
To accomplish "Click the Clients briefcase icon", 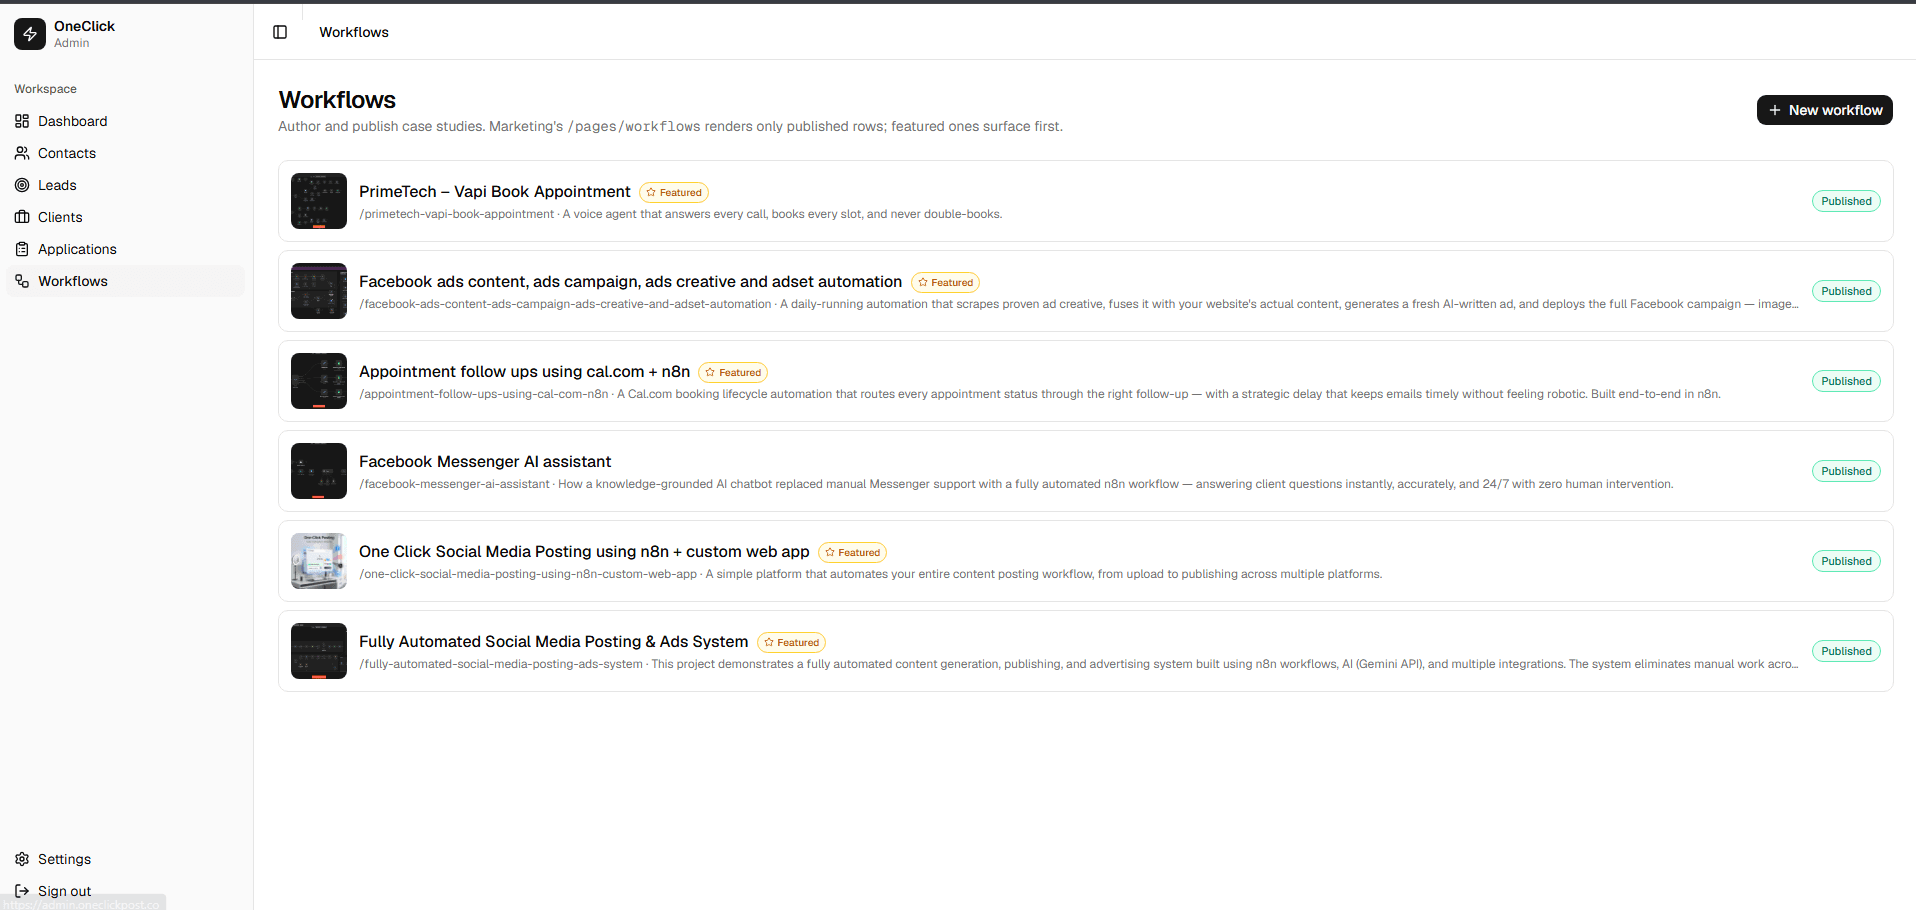I will (x=22, y=217).
